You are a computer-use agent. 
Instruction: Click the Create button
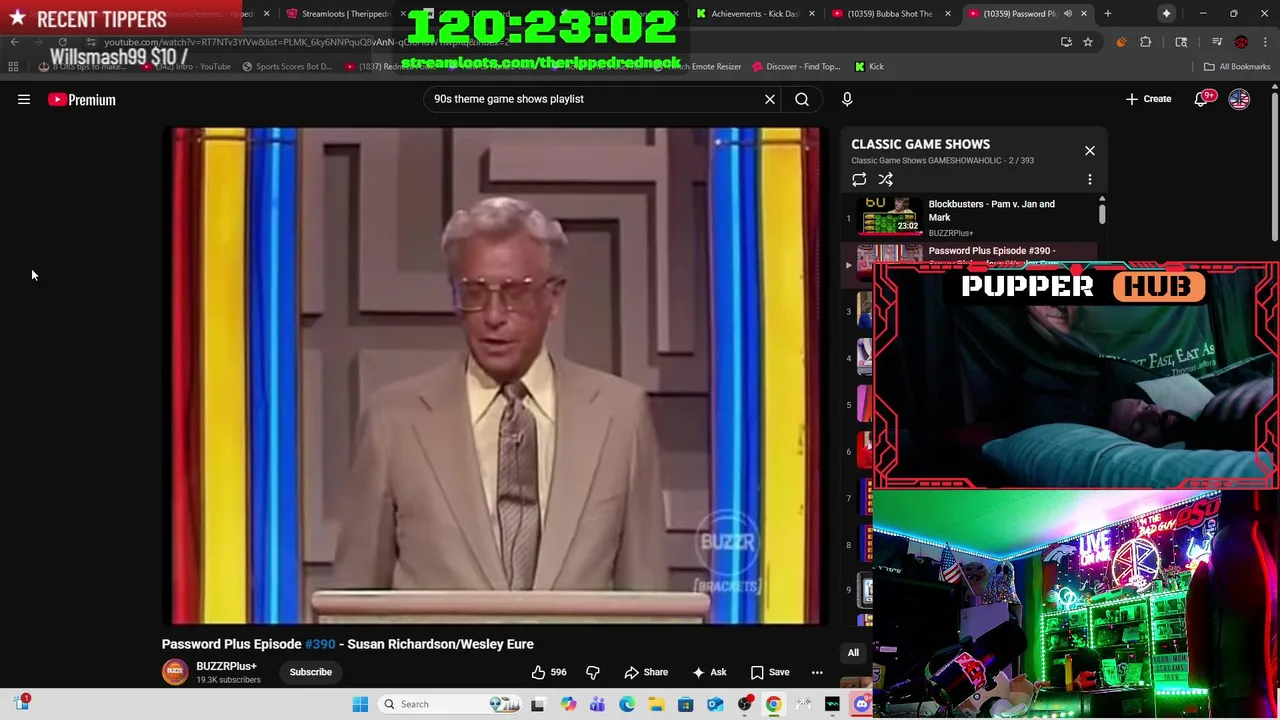coord(1148,99)
